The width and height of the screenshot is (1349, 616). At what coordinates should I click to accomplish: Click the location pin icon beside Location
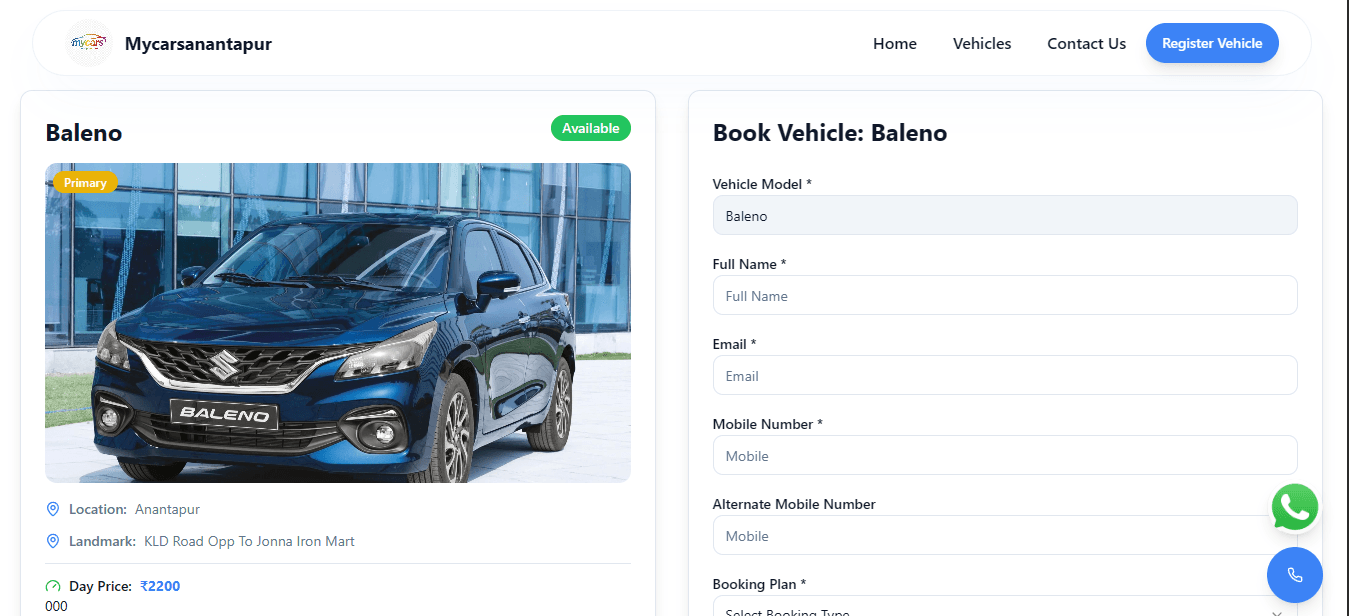pos(53,509)
